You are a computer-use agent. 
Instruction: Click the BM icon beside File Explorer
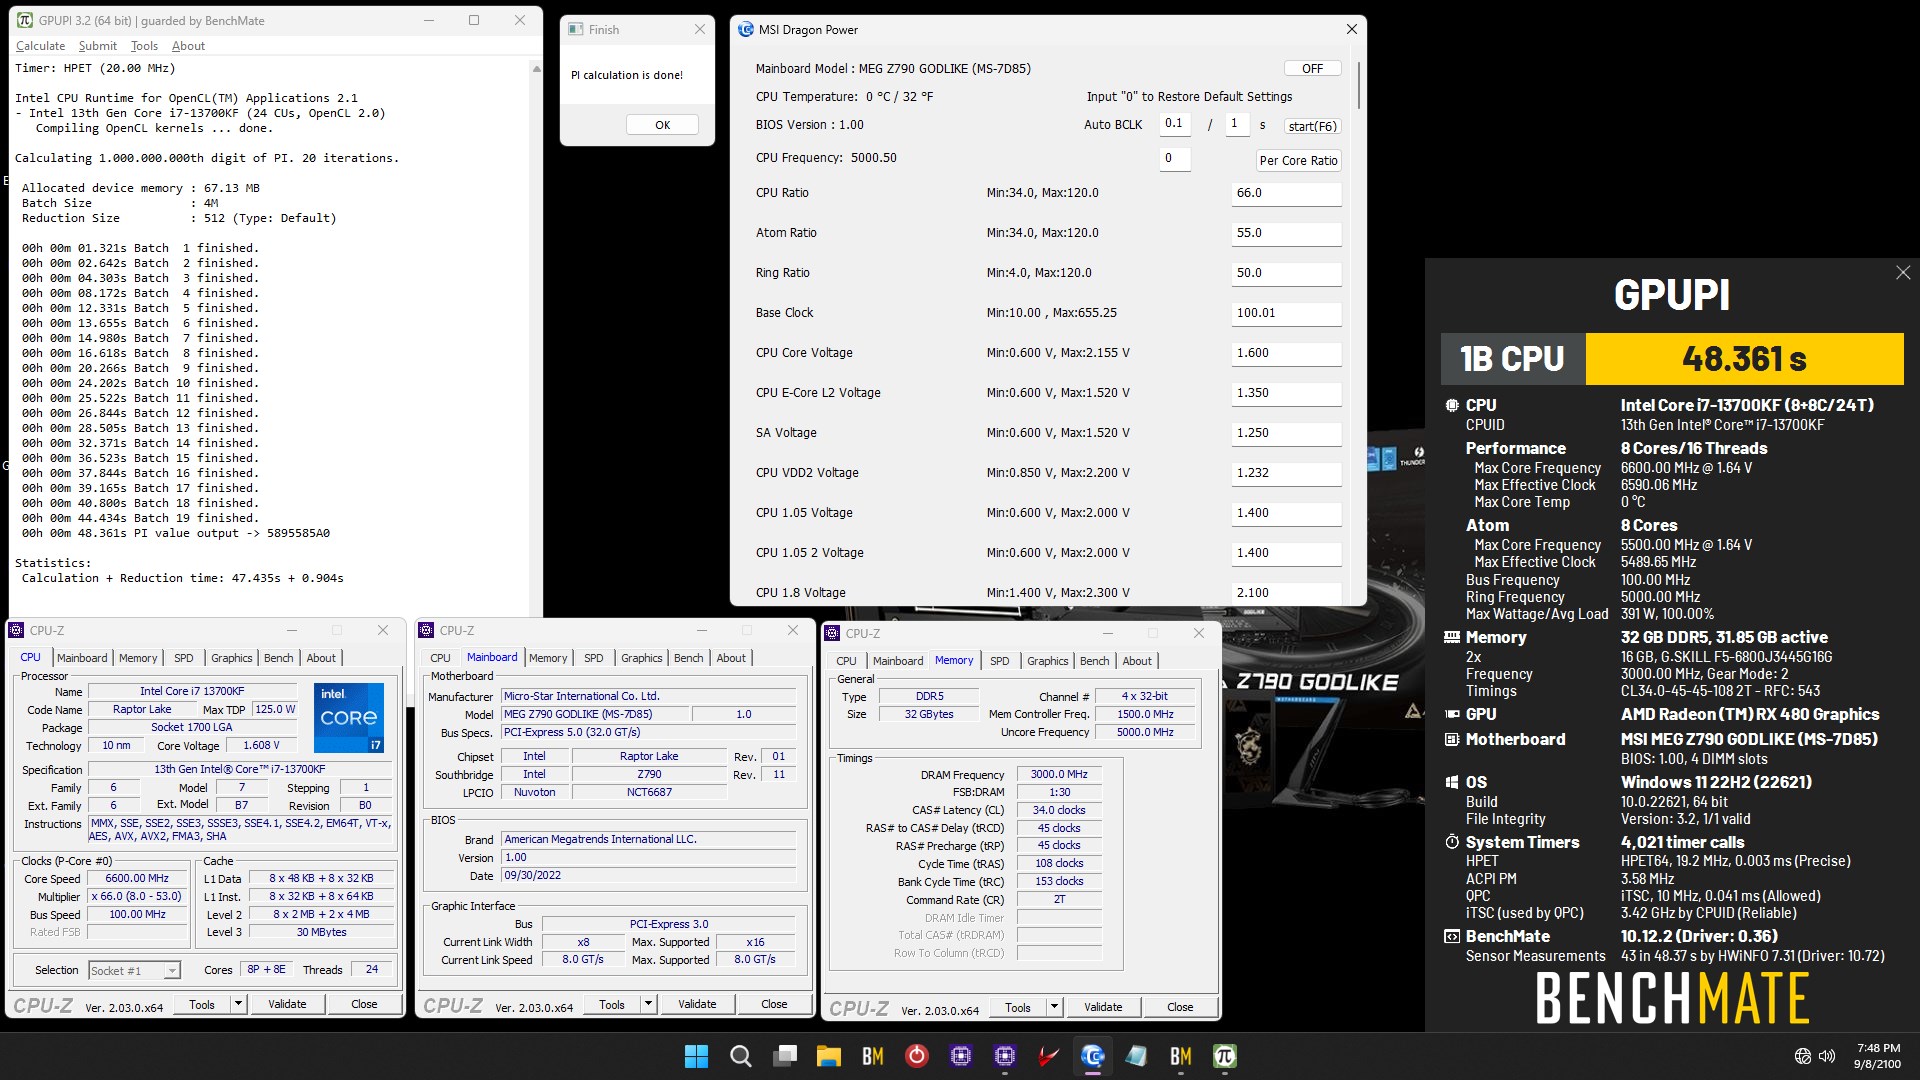point(872,1056)
